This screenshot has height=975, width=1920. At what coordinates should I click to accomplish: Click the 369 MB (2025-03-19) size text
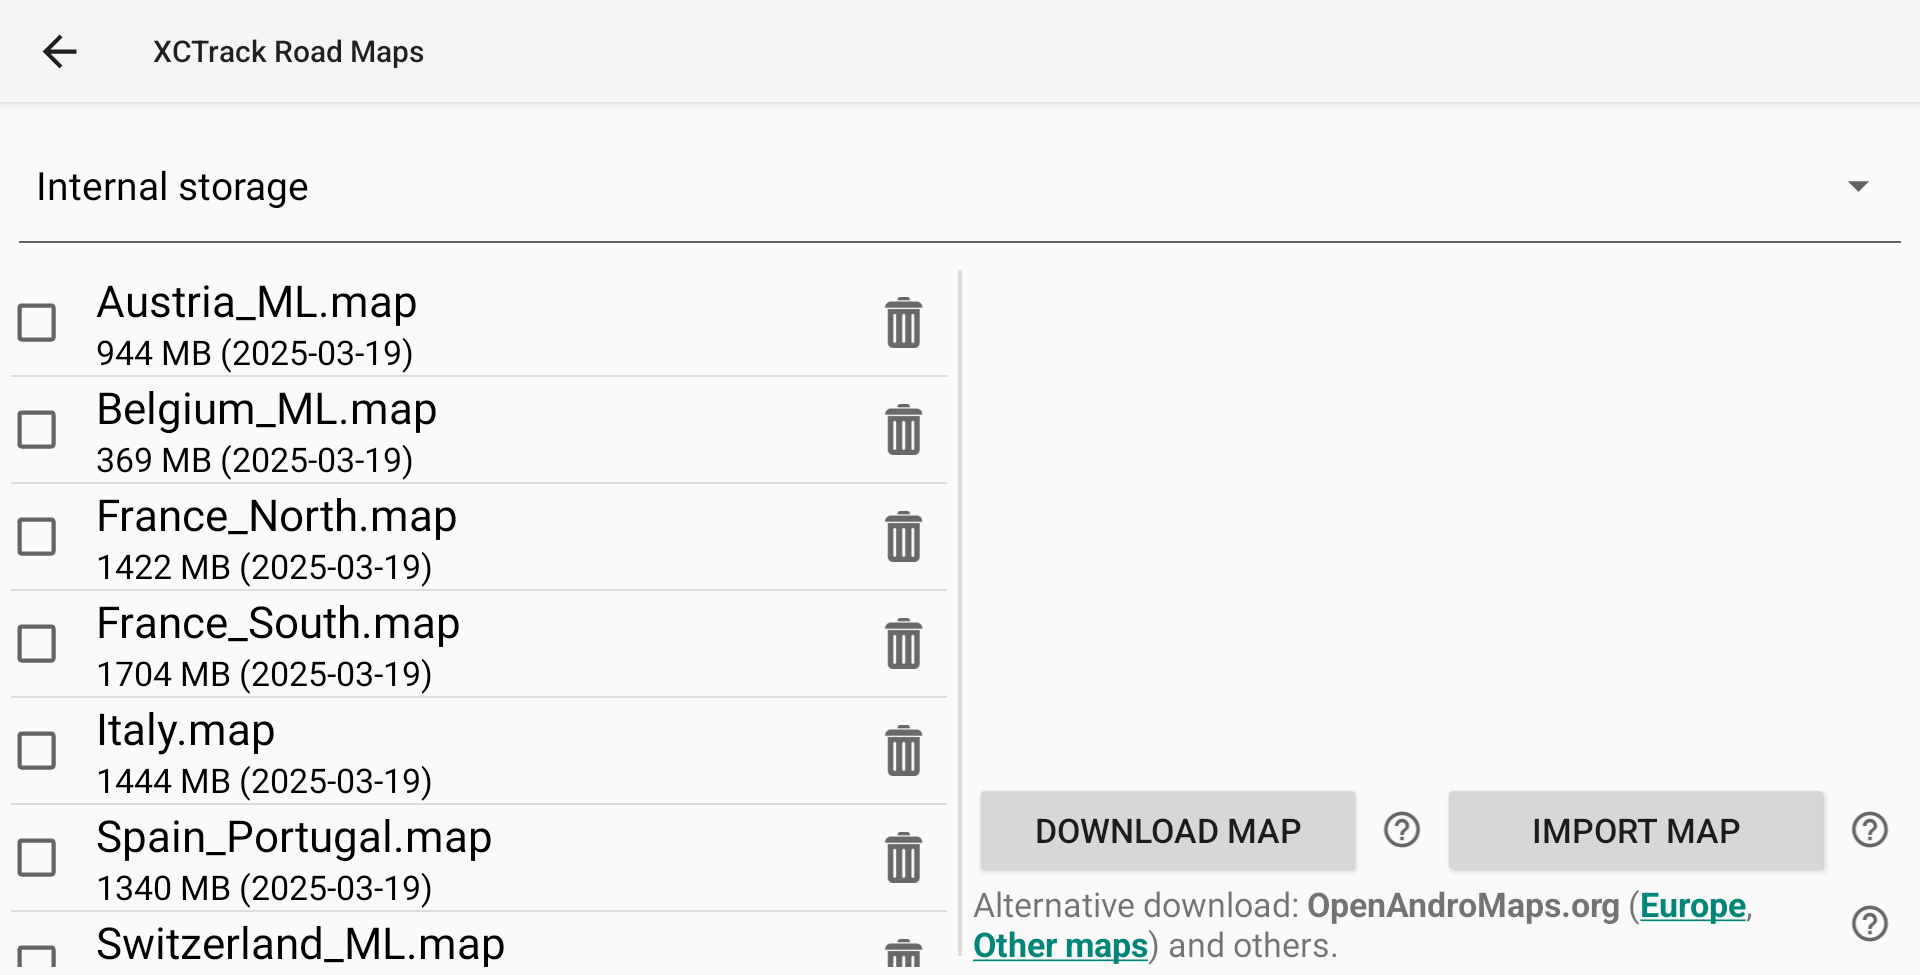point(255,460)
